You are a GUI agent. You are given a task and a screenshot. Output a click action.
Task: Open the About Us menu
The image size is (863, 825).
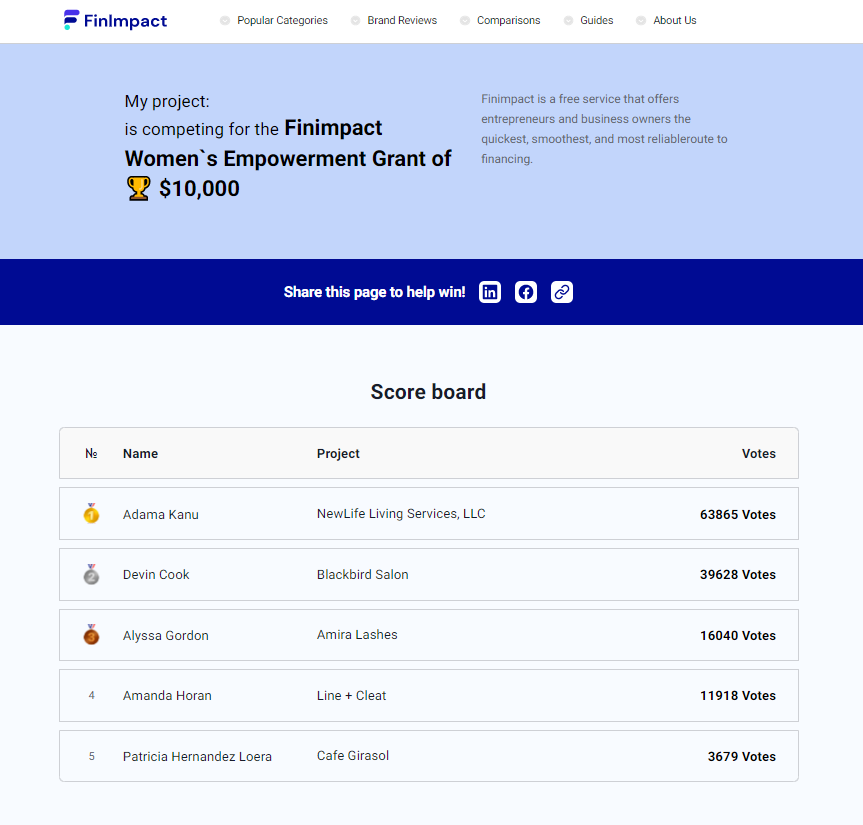[x=675, y=20]
